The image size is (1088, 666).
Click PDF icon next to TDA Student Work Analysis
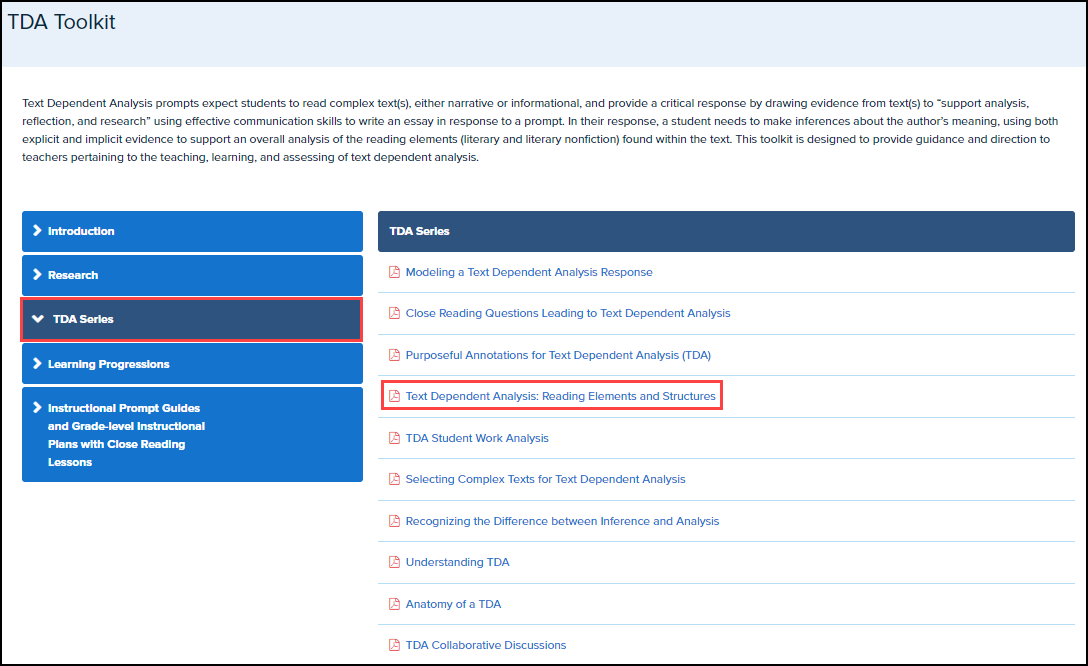[x=394, y=438]
